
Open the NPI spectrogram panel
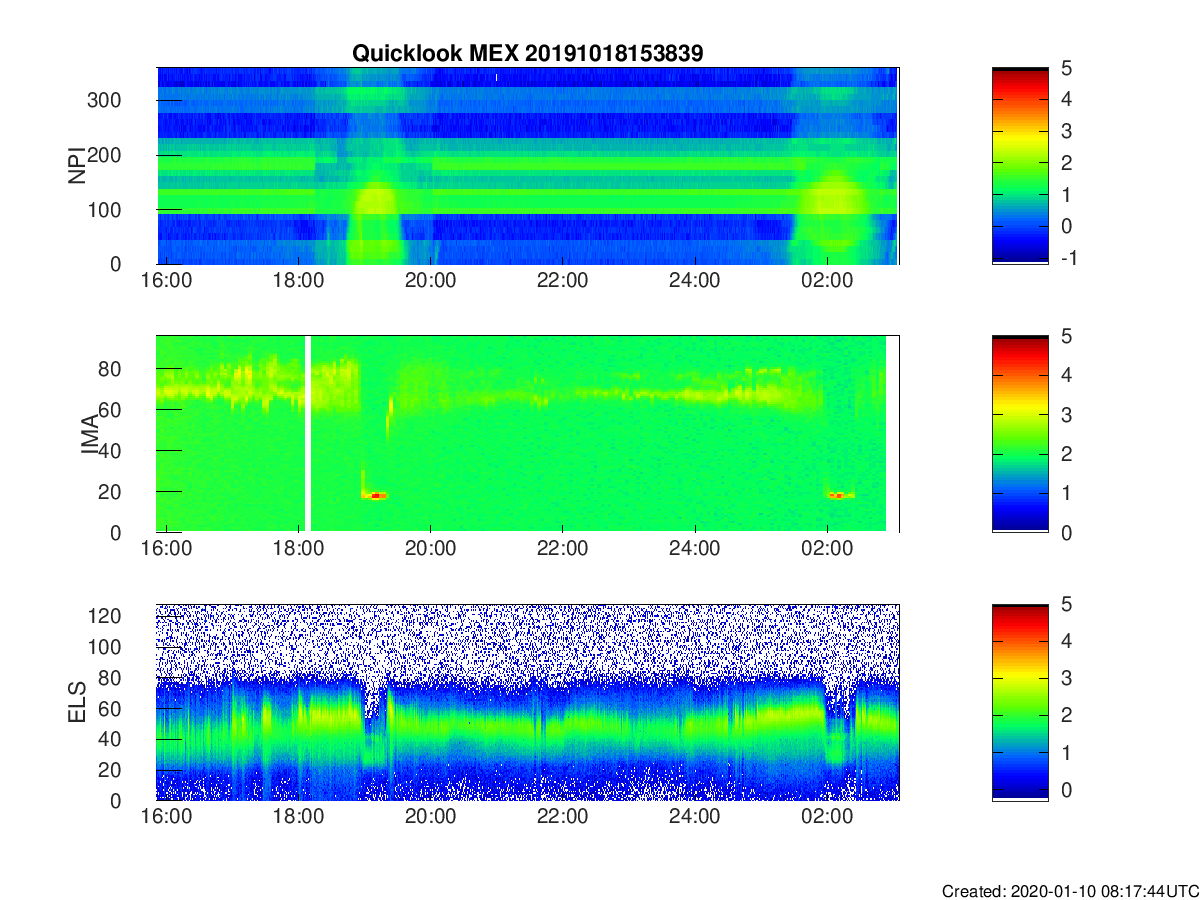528,166
